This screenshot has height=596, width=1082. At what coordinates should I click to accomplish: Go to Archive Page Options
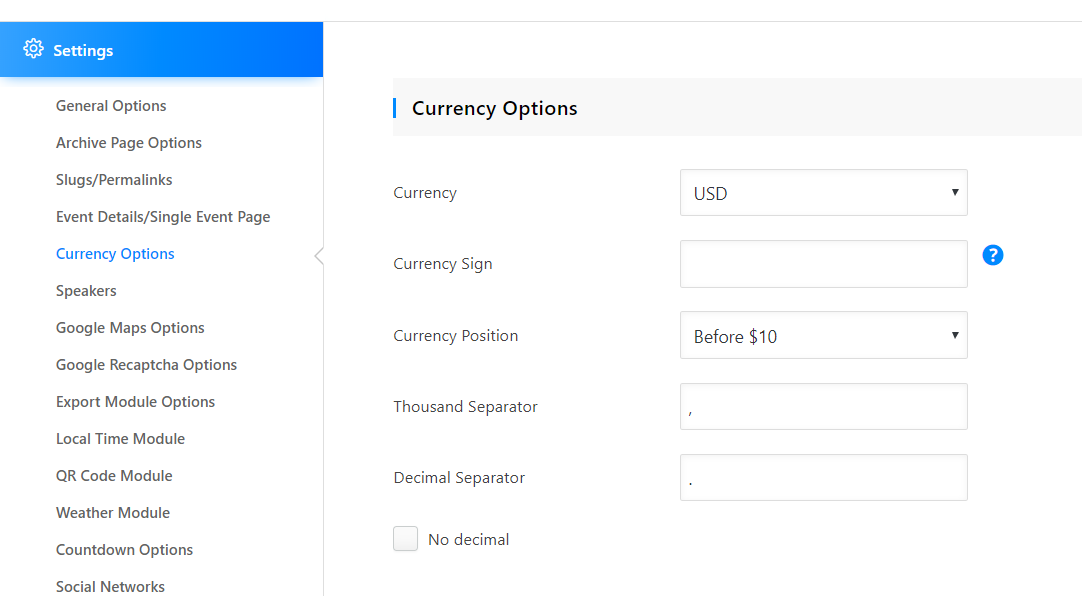(x=129, y=143)
